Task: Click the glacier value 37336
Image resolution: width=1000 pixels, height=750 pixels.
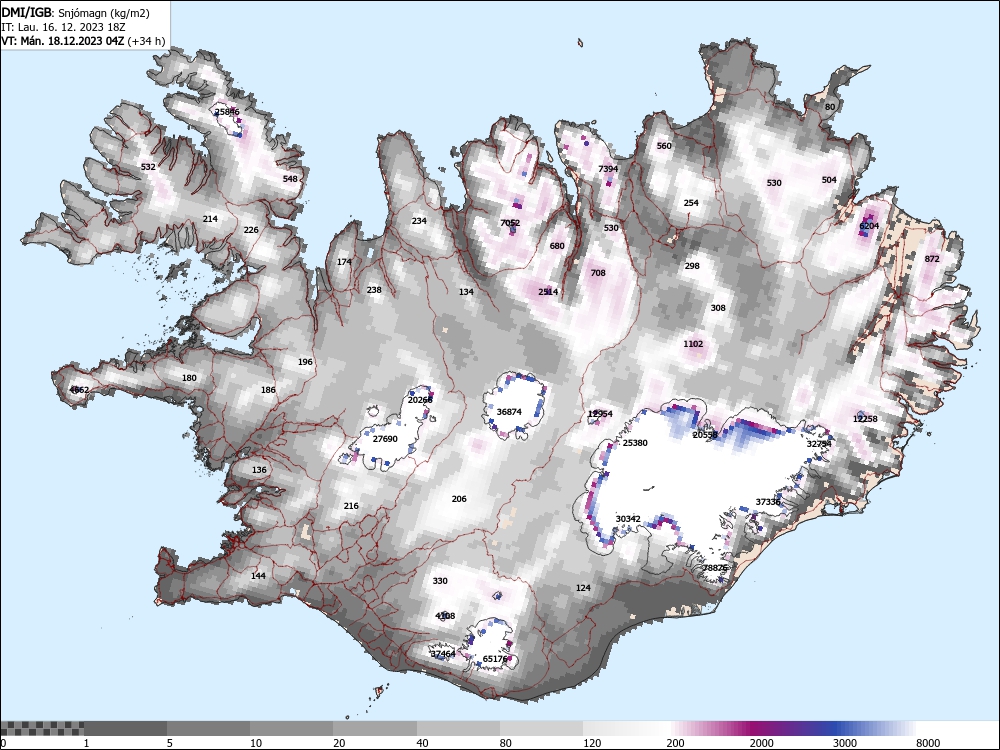Action: click(x=768, y=502)
